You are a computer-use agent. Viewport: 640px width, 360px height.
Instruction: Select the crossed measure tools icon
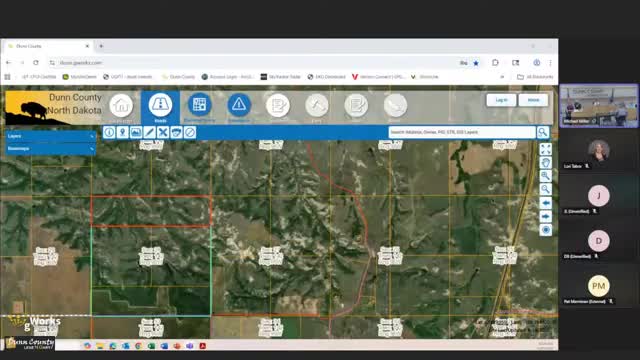(163, 132)
